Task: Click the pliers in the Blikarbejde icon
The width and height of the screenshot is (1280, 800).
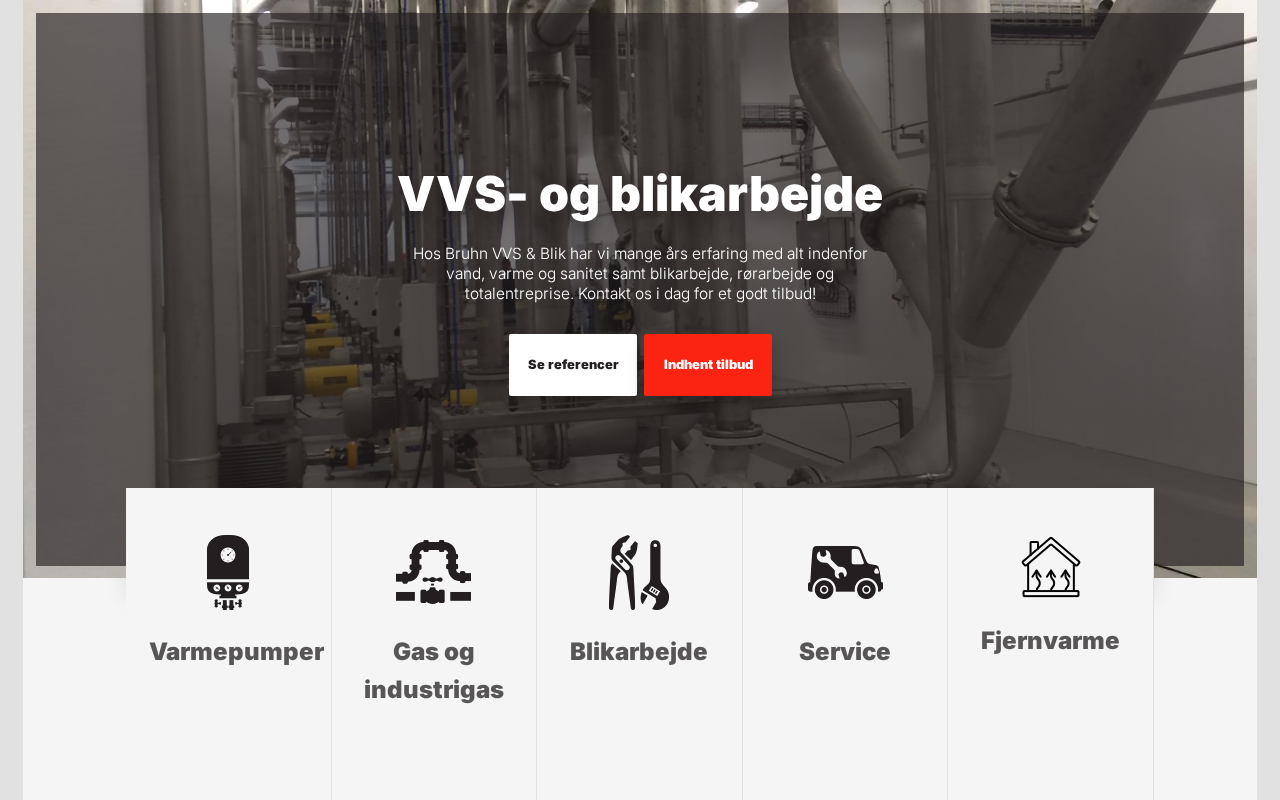Action: pos(624,572)
